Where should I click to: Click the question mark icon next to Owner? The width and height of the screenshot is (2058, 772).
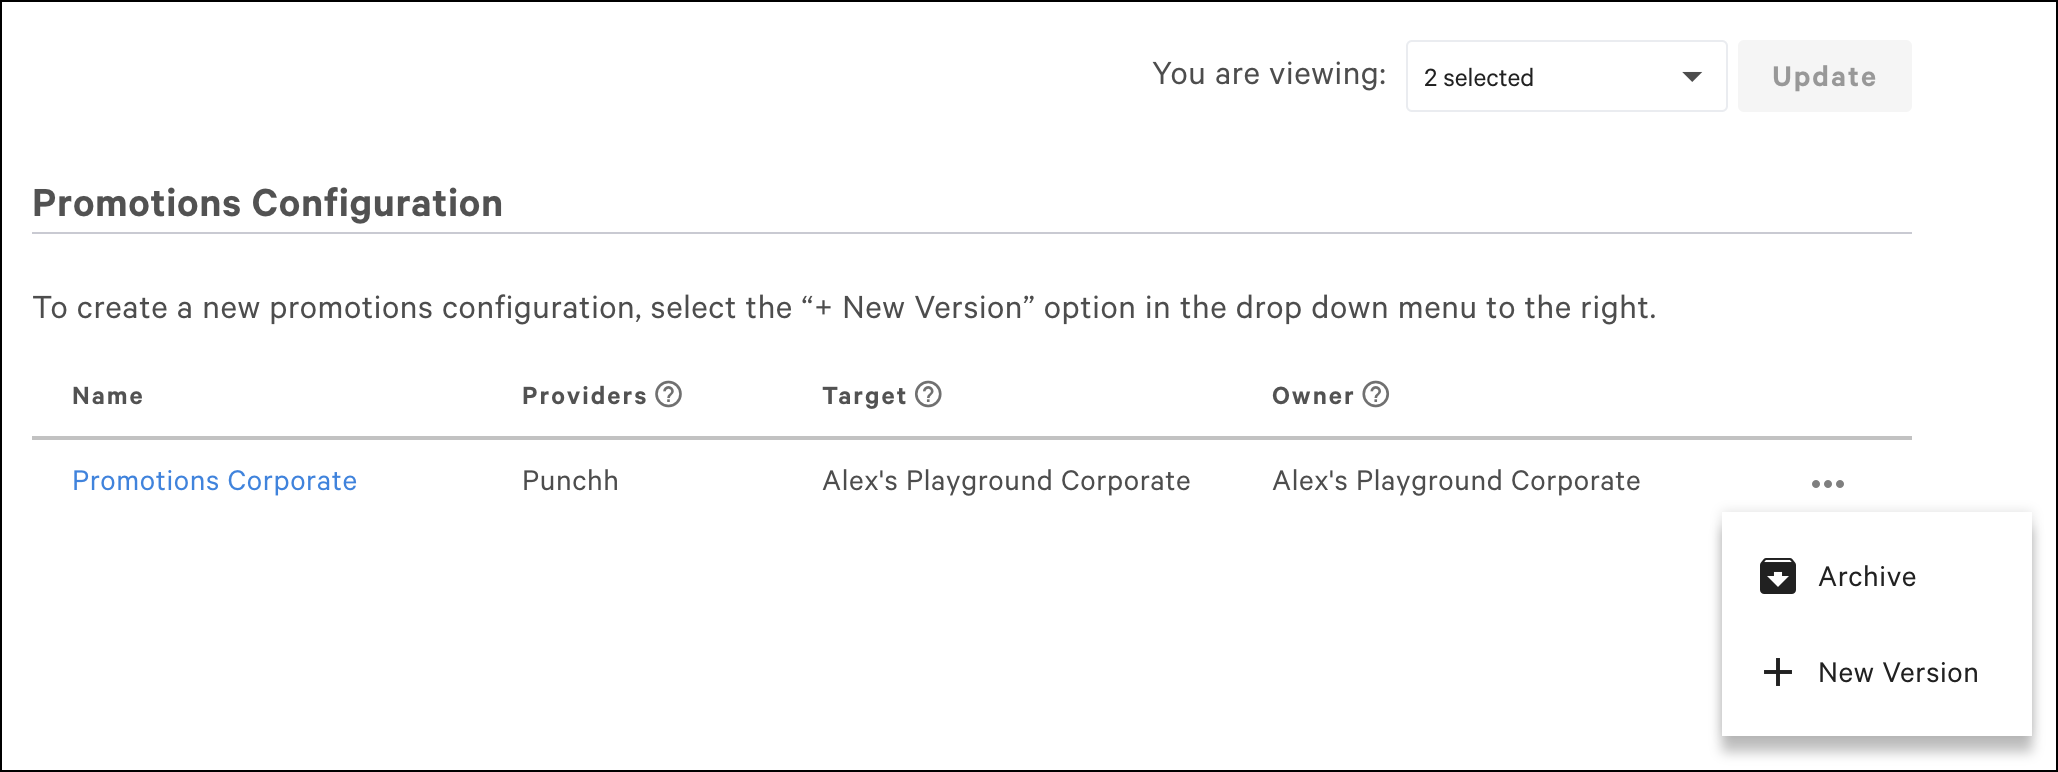(x=1376, y=395)
